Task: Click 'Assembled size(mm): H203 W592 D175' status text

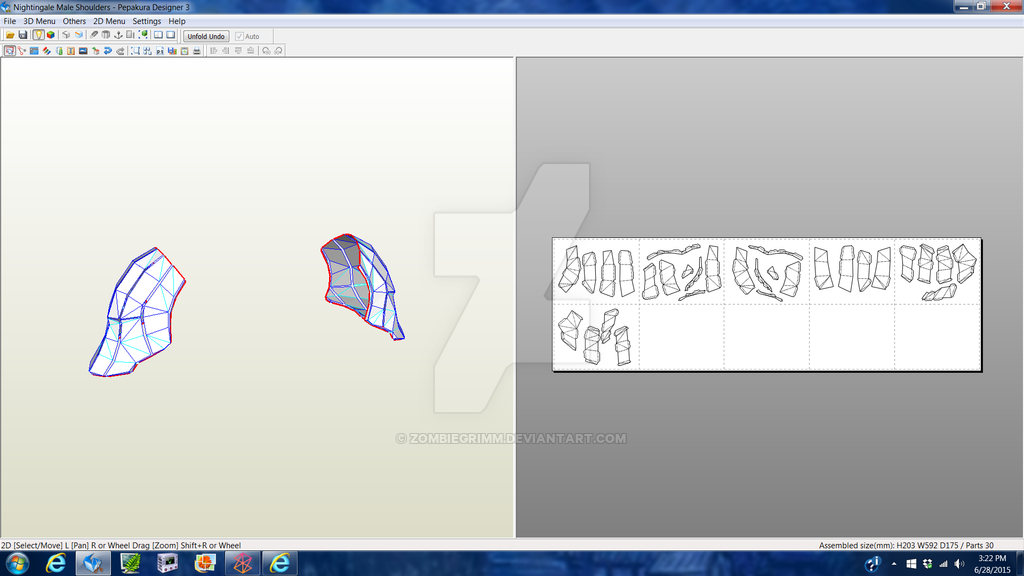Action: click(x=889, y=545)
